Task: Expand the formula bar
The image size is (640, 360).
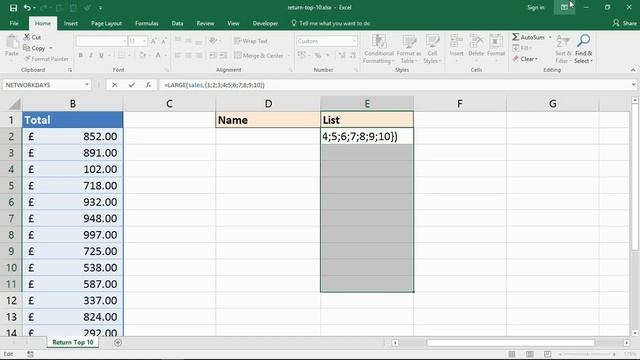Action: coord(633,85)
